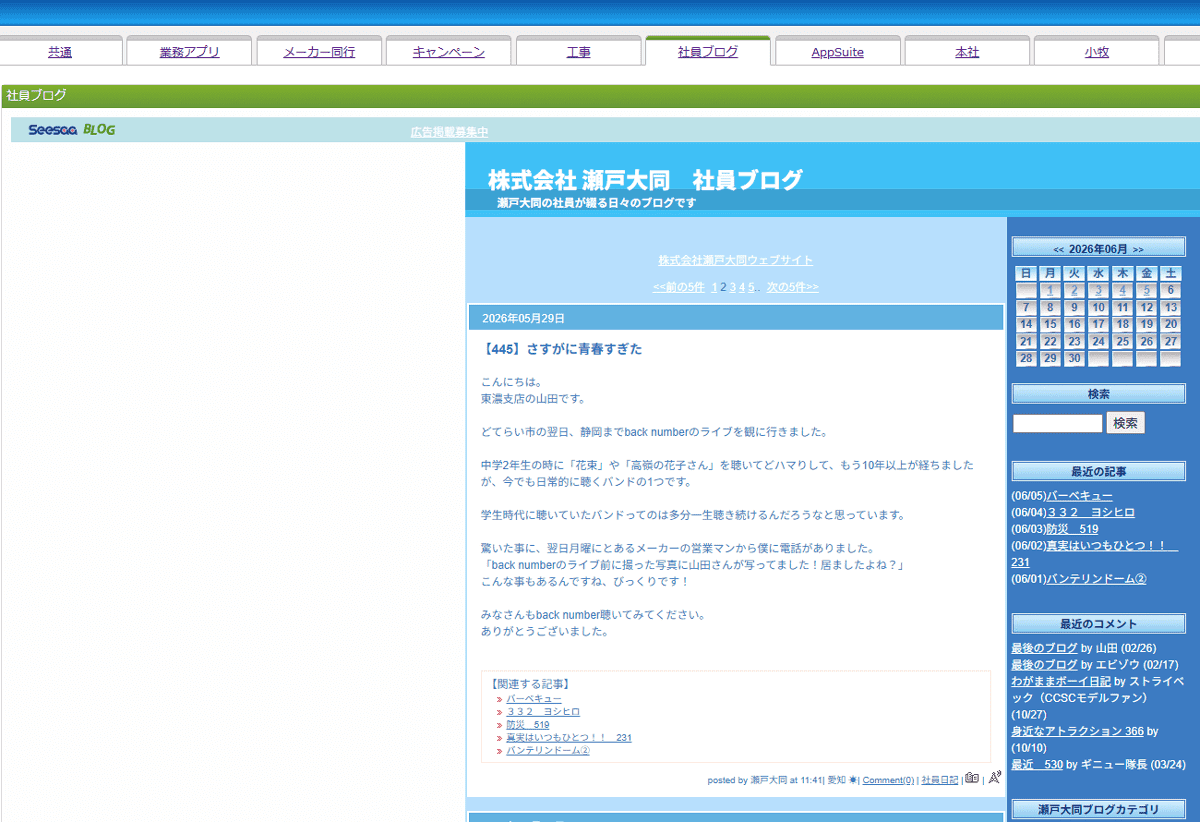Screen dimensions: 1200x822
Task: Open バンテリンドーム② in related articles box
Action: click(548, 750)
